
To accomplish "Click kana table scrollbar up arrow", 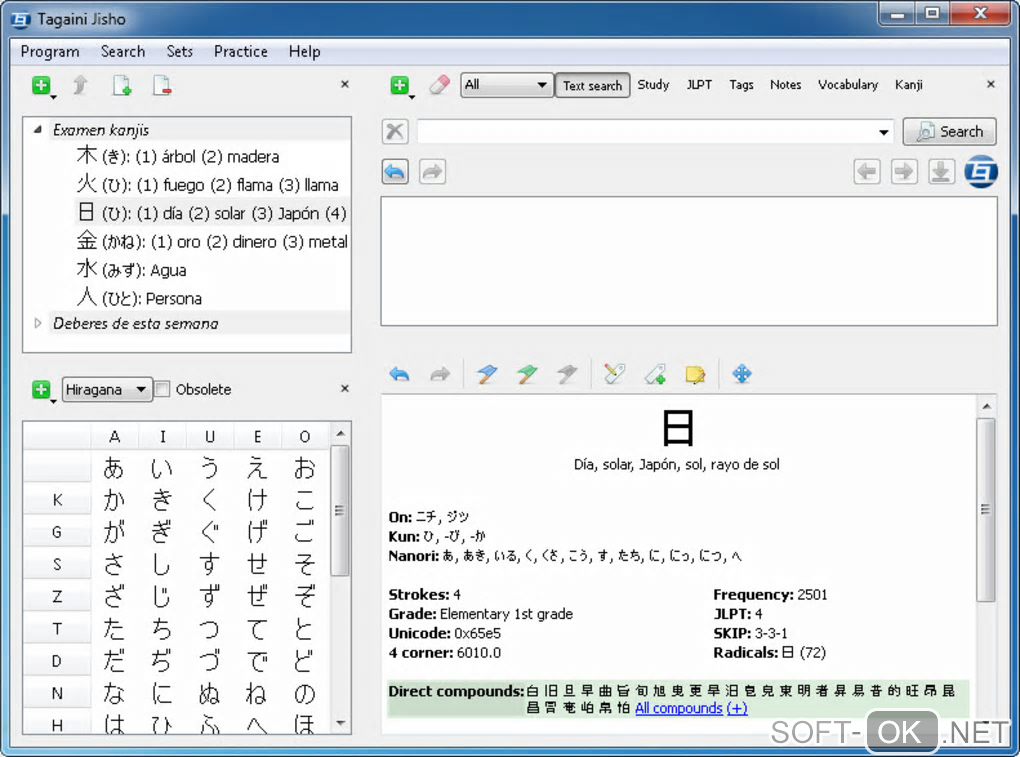I will [x=341, y=433].
